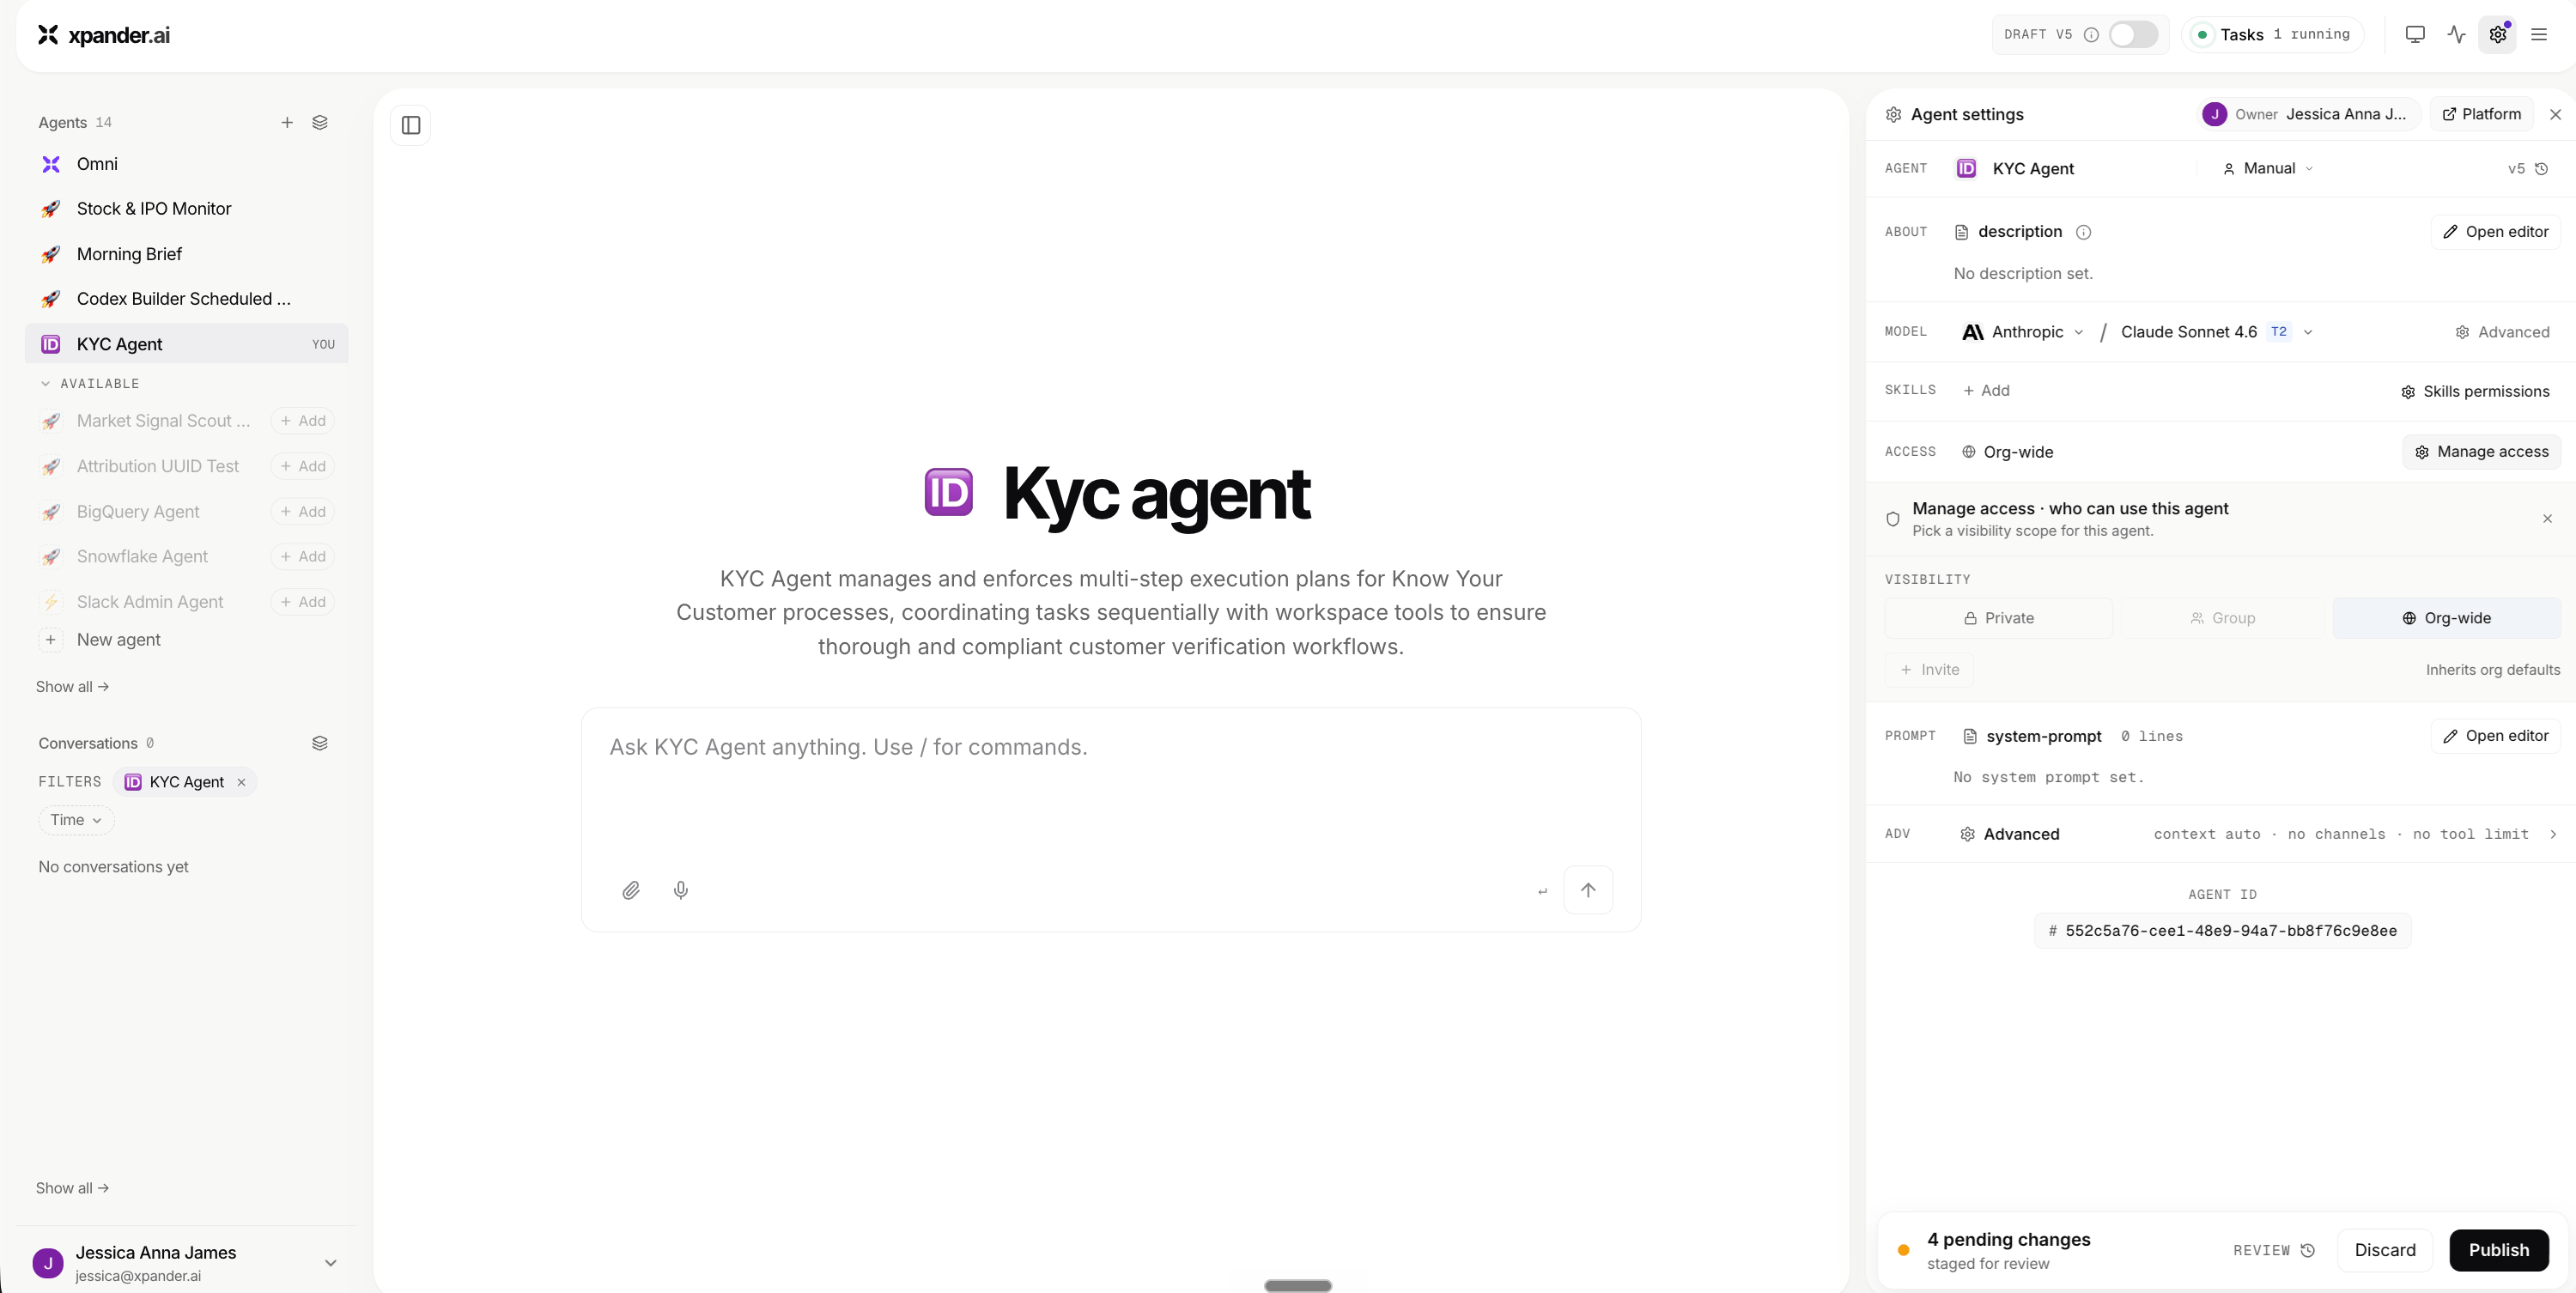Click the Omni agent icon
Viewport: 2576px width, 1293px height.
pos(51,164)
